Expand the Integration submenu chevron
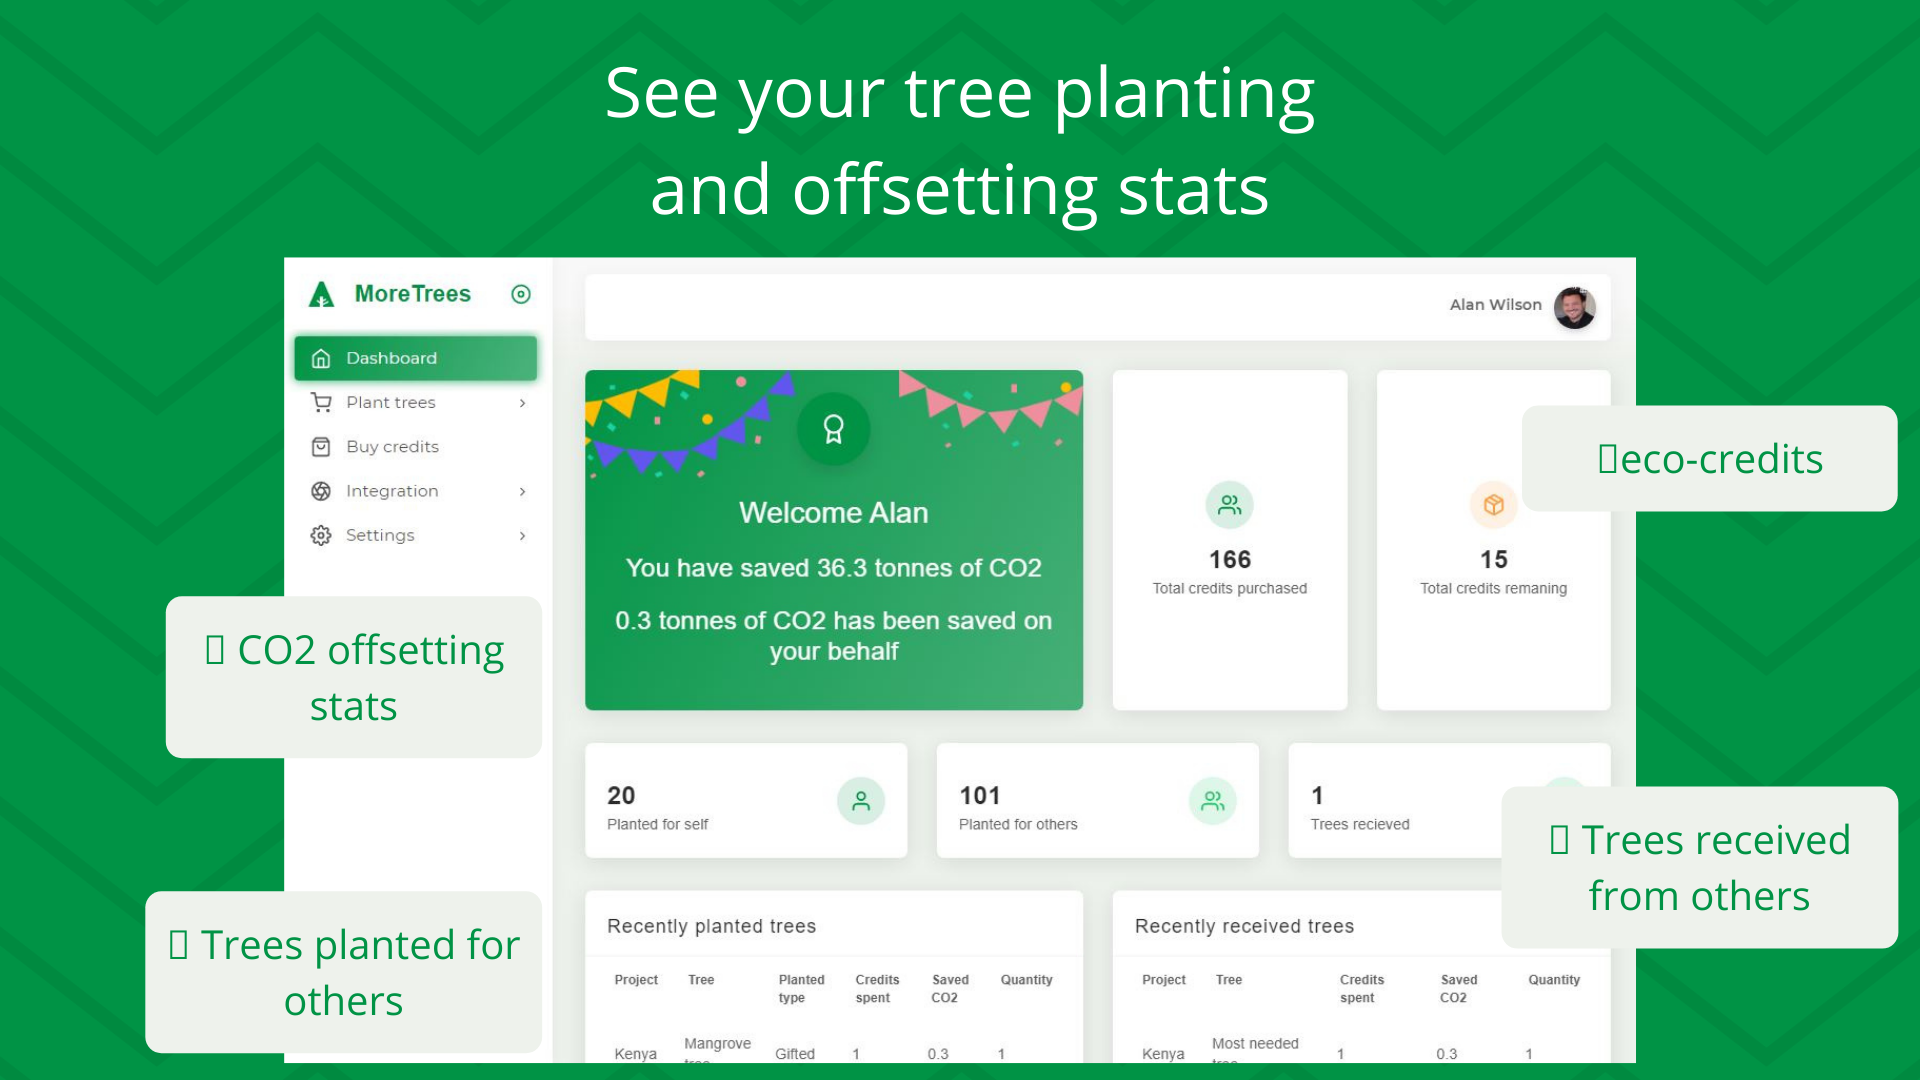The image size is (1920, 1080). point(522,491)
